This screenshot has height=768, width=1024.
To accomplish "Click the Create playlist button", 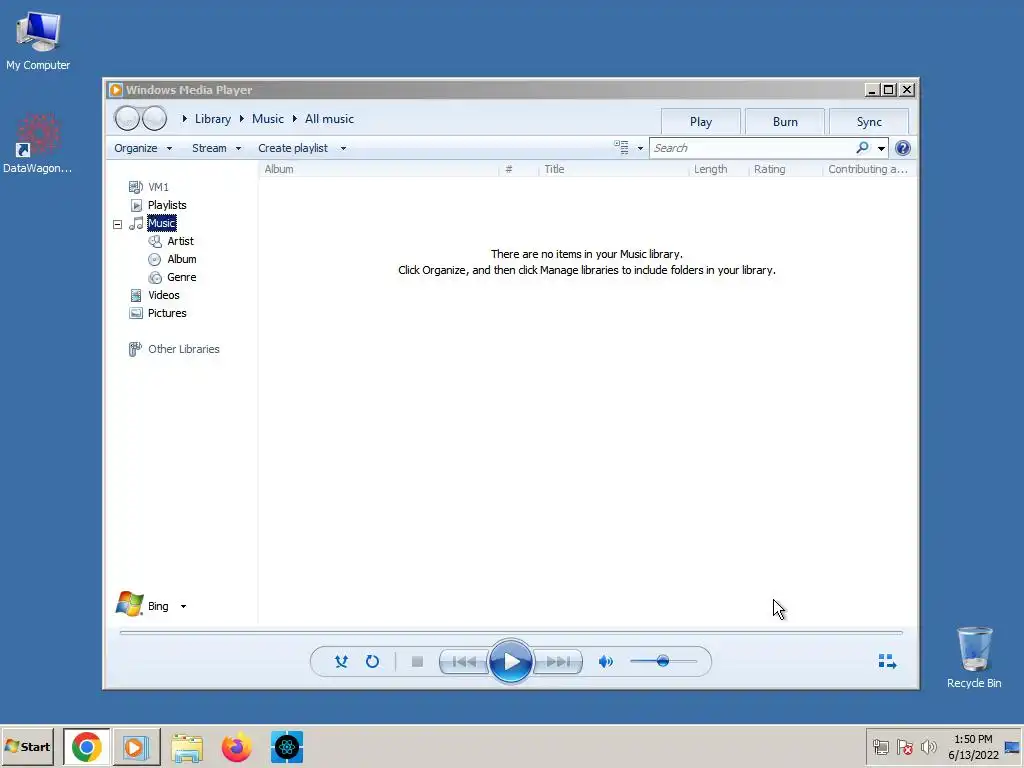I will pos(293,148).
